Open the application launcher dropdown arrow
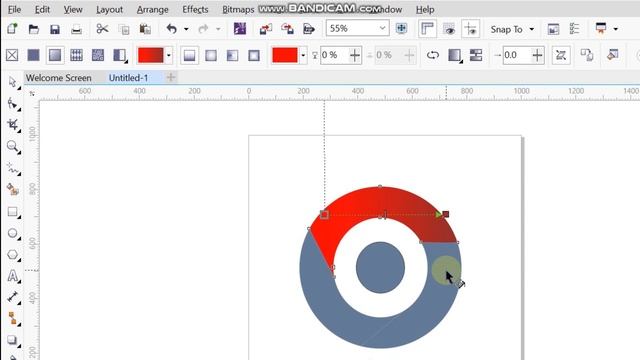This screenshot has height=360, width=640. coord(616,29)
